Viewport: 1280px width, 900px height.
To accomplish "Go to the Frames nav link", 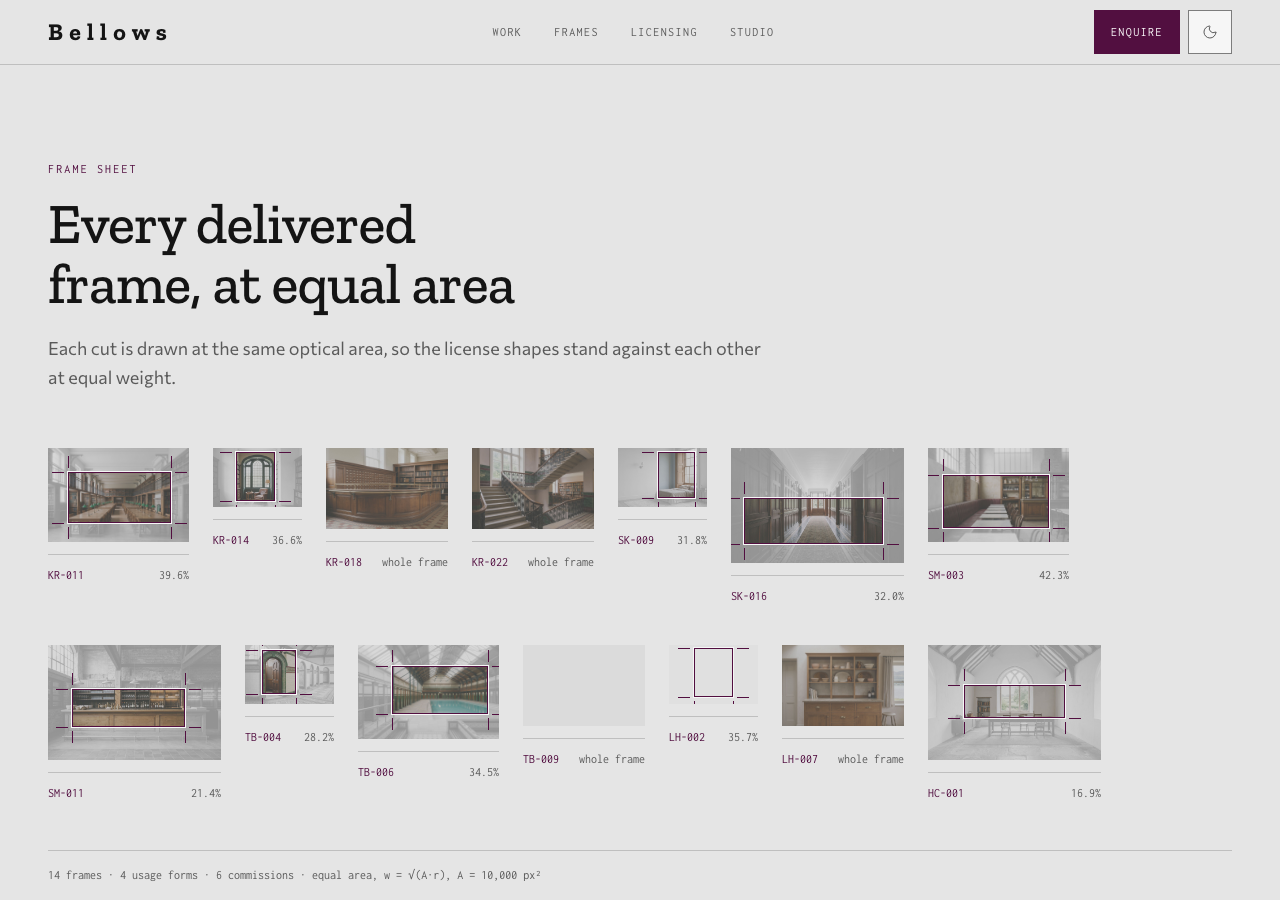I will [x=576, y=32].
